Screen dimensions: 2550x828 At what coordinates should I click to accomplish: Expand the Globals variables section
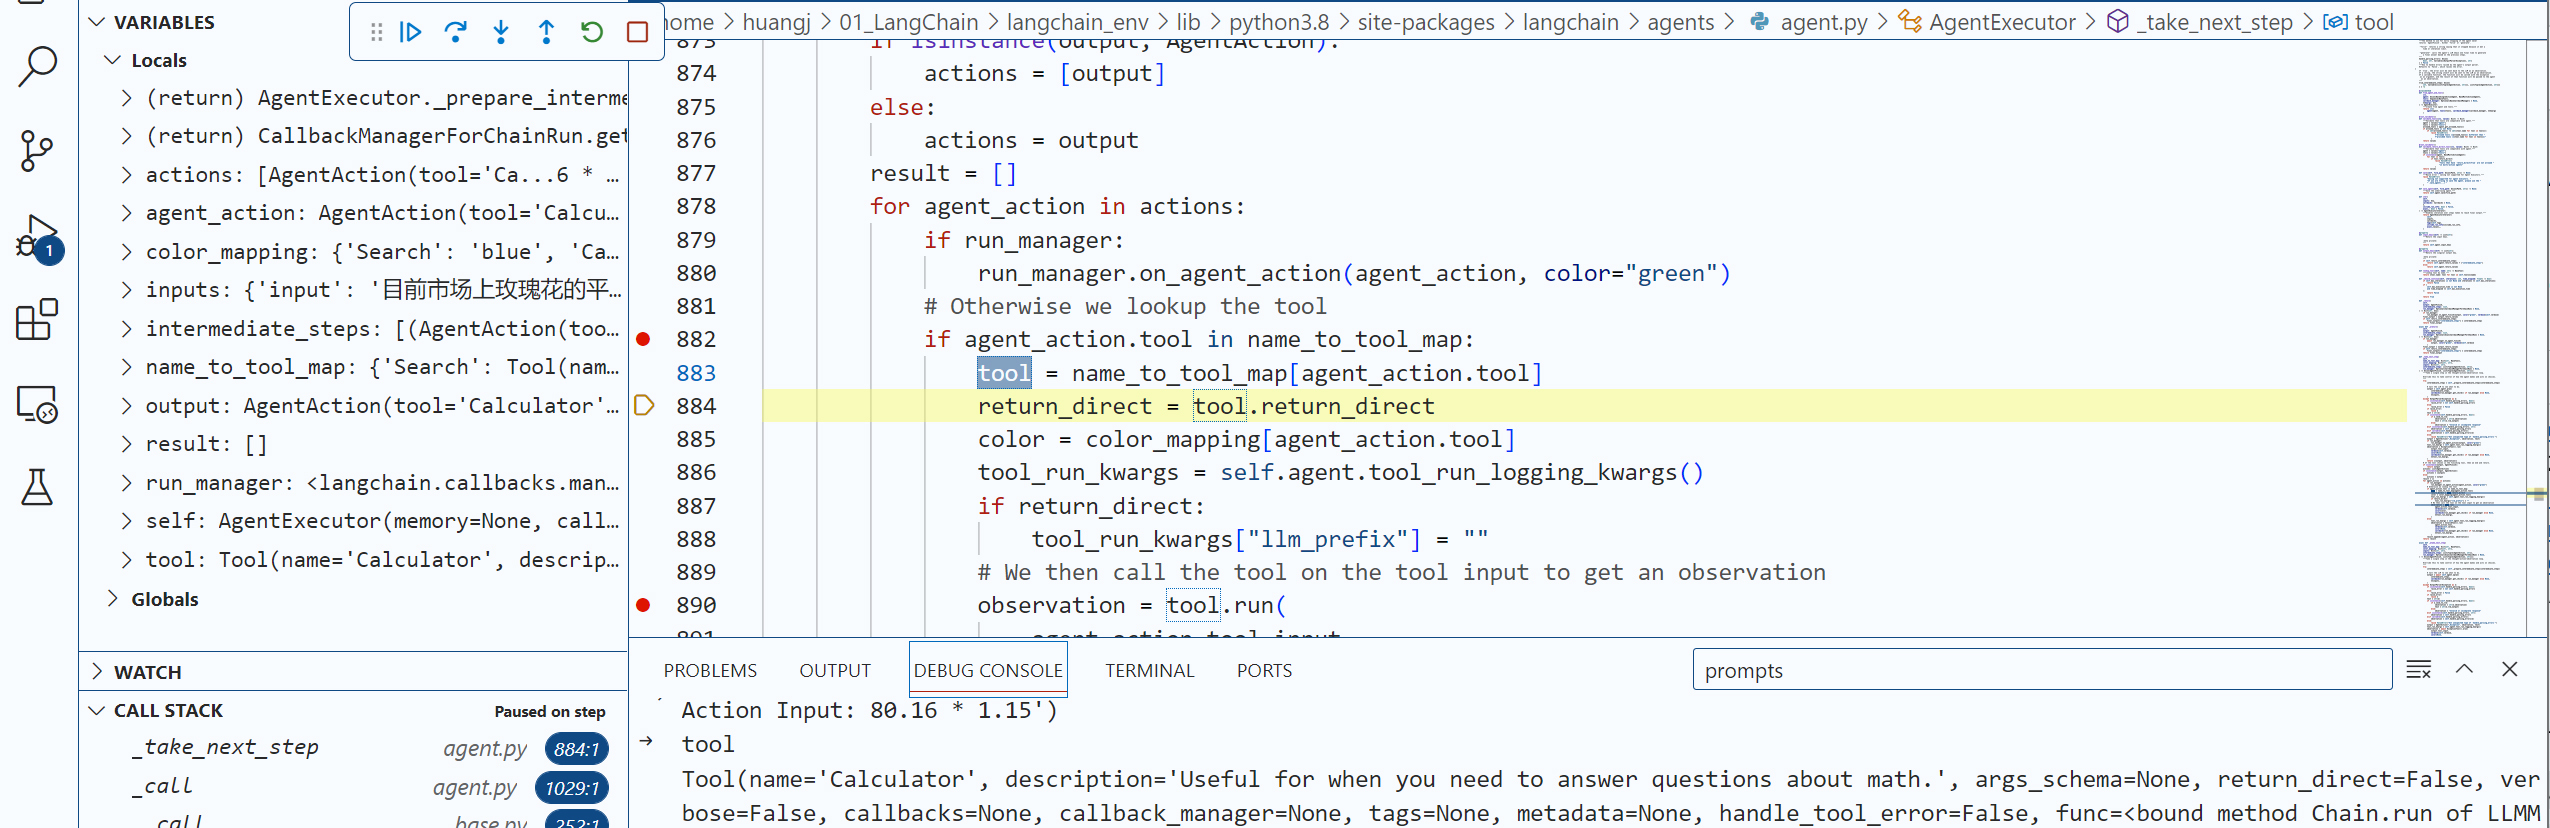point(113,599)
